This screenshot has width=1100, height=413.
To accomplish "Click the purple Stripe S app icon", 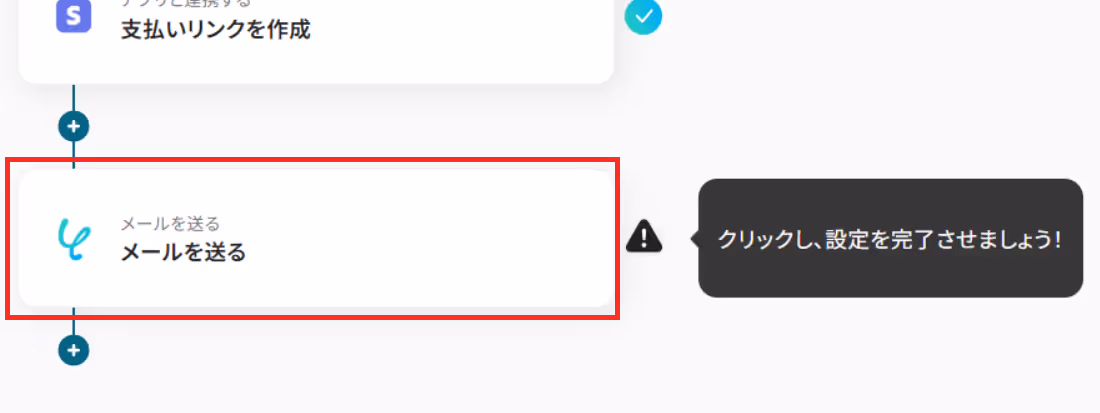I will 74,15.
